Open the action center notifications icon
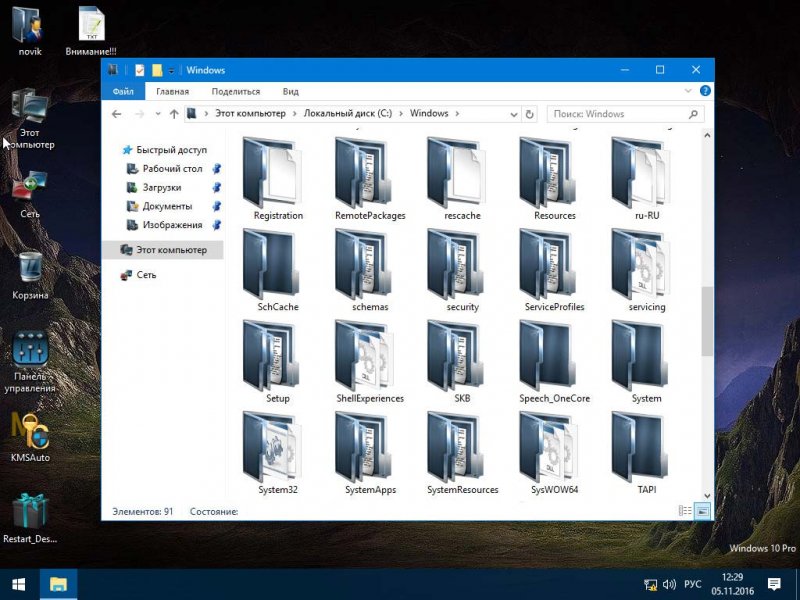 pyautogui.click(x=774, y=584)
